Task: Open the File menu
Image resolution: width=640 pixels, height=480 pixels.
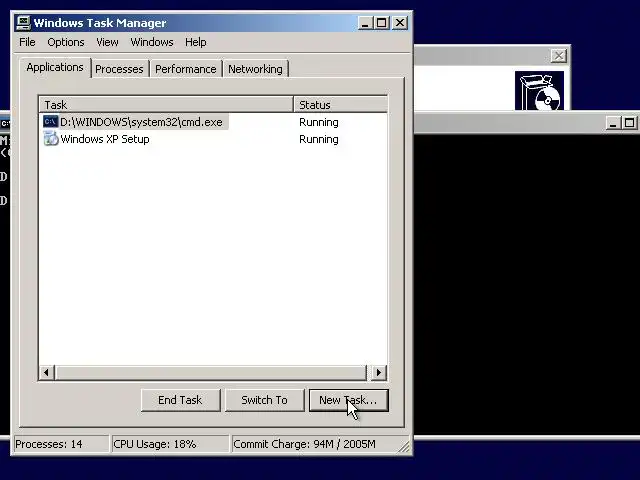Action: [x=27, y=42]
